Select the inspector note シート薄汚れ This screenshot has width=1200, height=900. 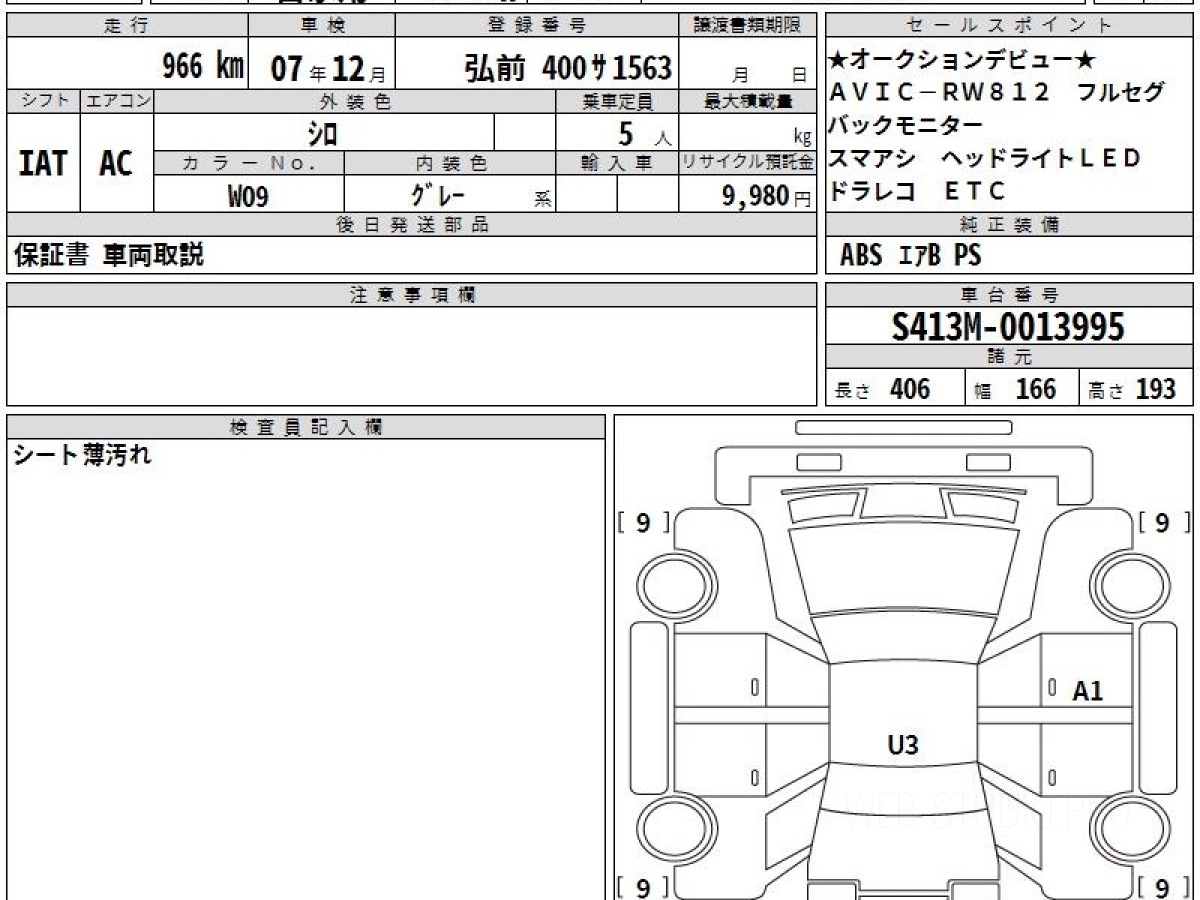82,456
